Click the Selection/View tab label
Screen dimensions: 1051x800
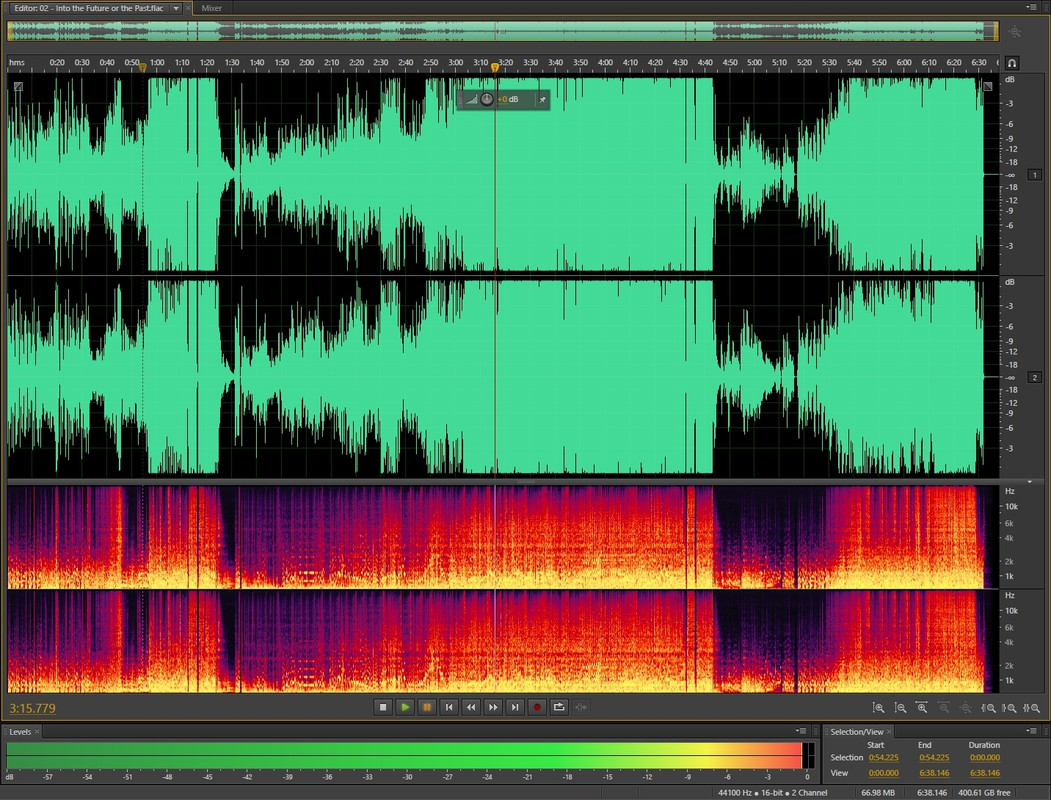point(857,732)
